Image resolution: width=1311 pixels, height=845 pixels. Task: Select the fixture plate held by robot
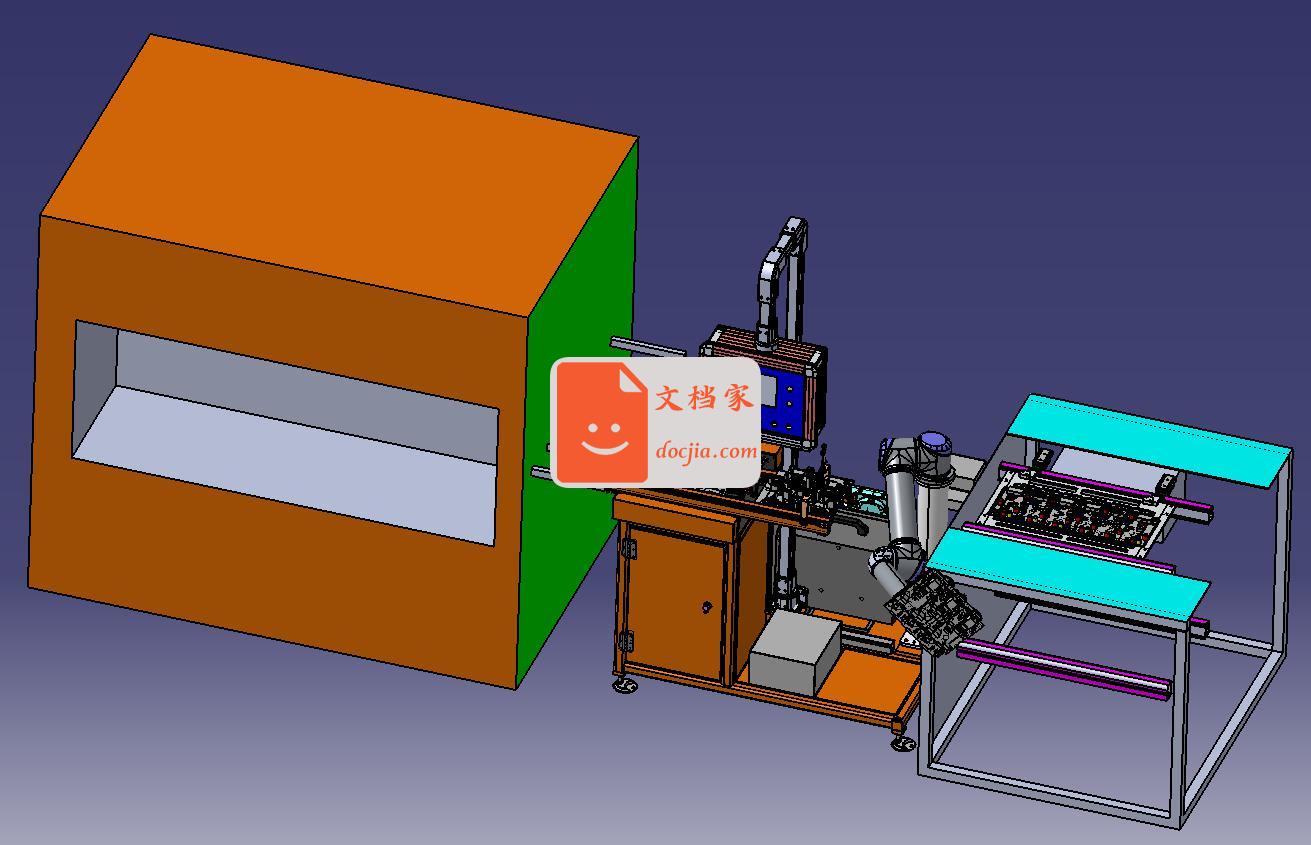(x=935, y=612)
